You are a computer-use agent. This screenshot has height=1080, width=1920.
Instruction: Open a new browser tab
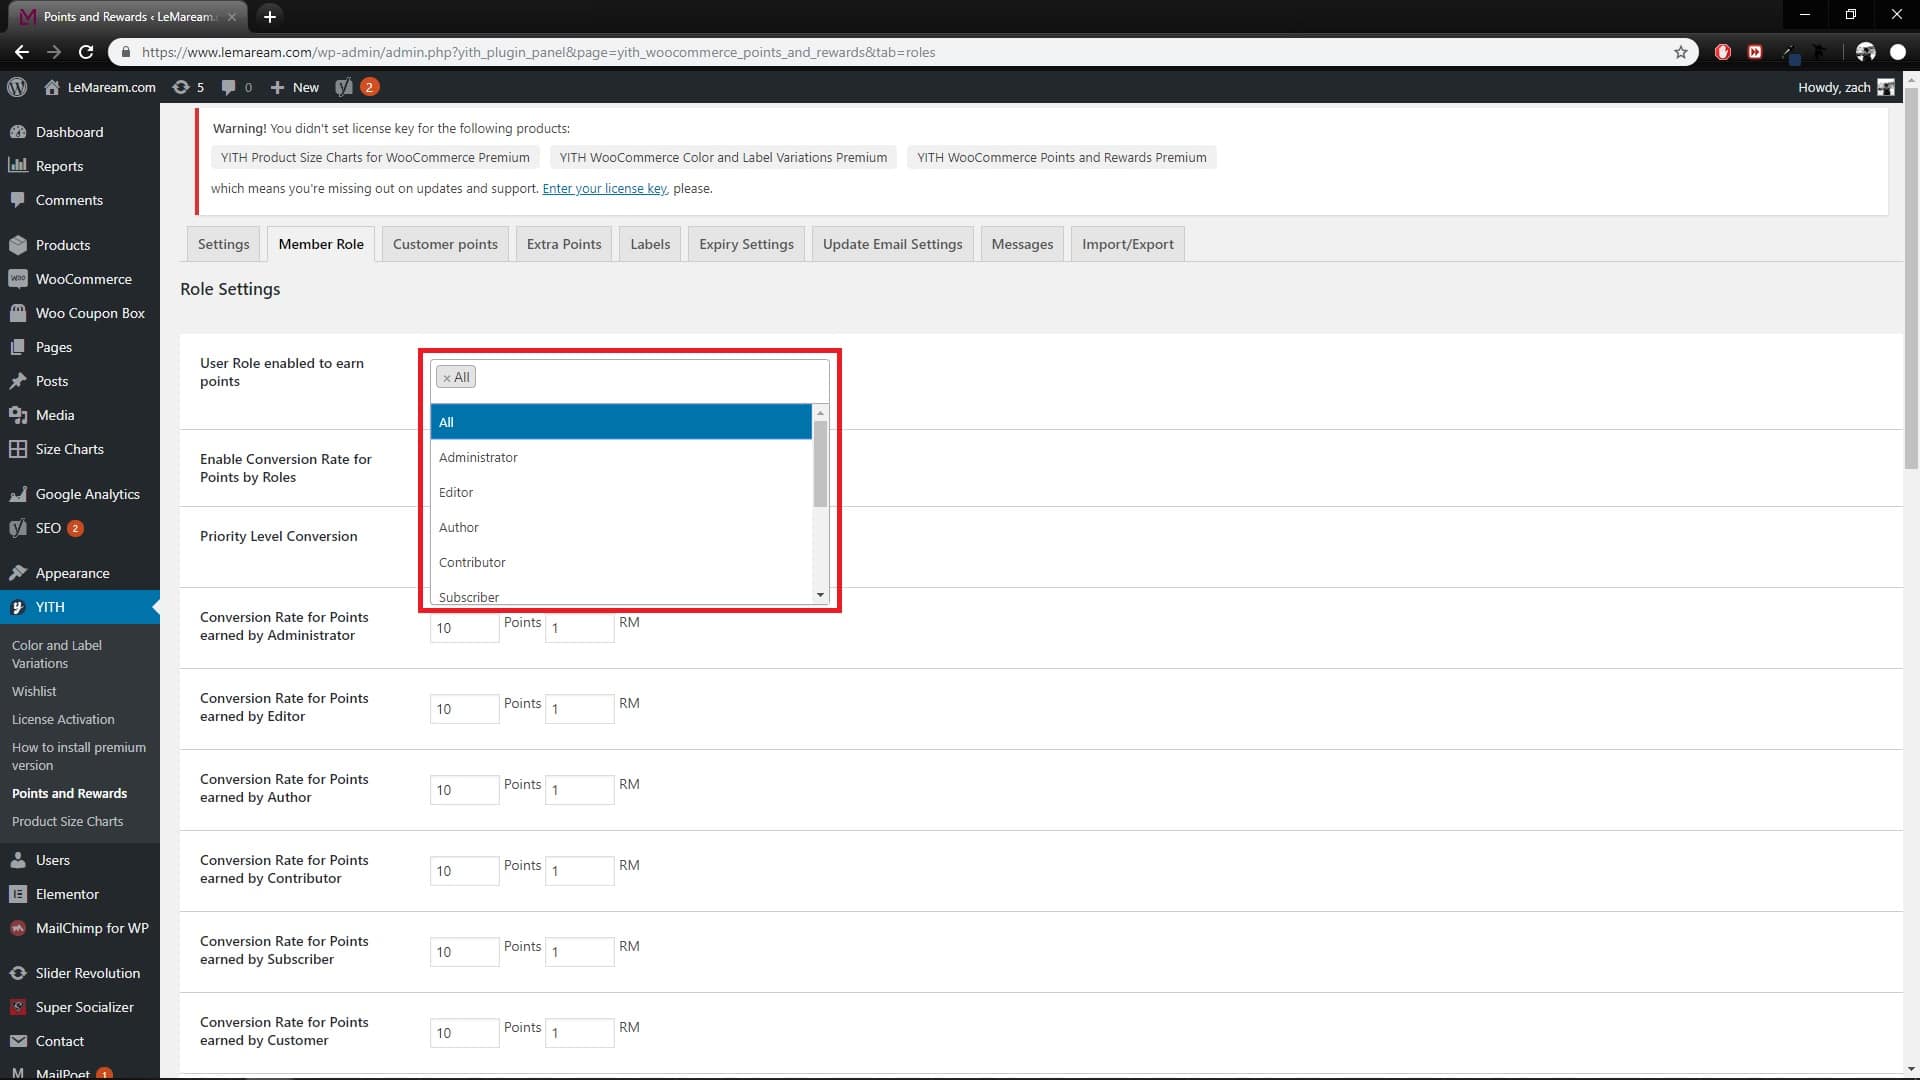[x=269, y=16]
